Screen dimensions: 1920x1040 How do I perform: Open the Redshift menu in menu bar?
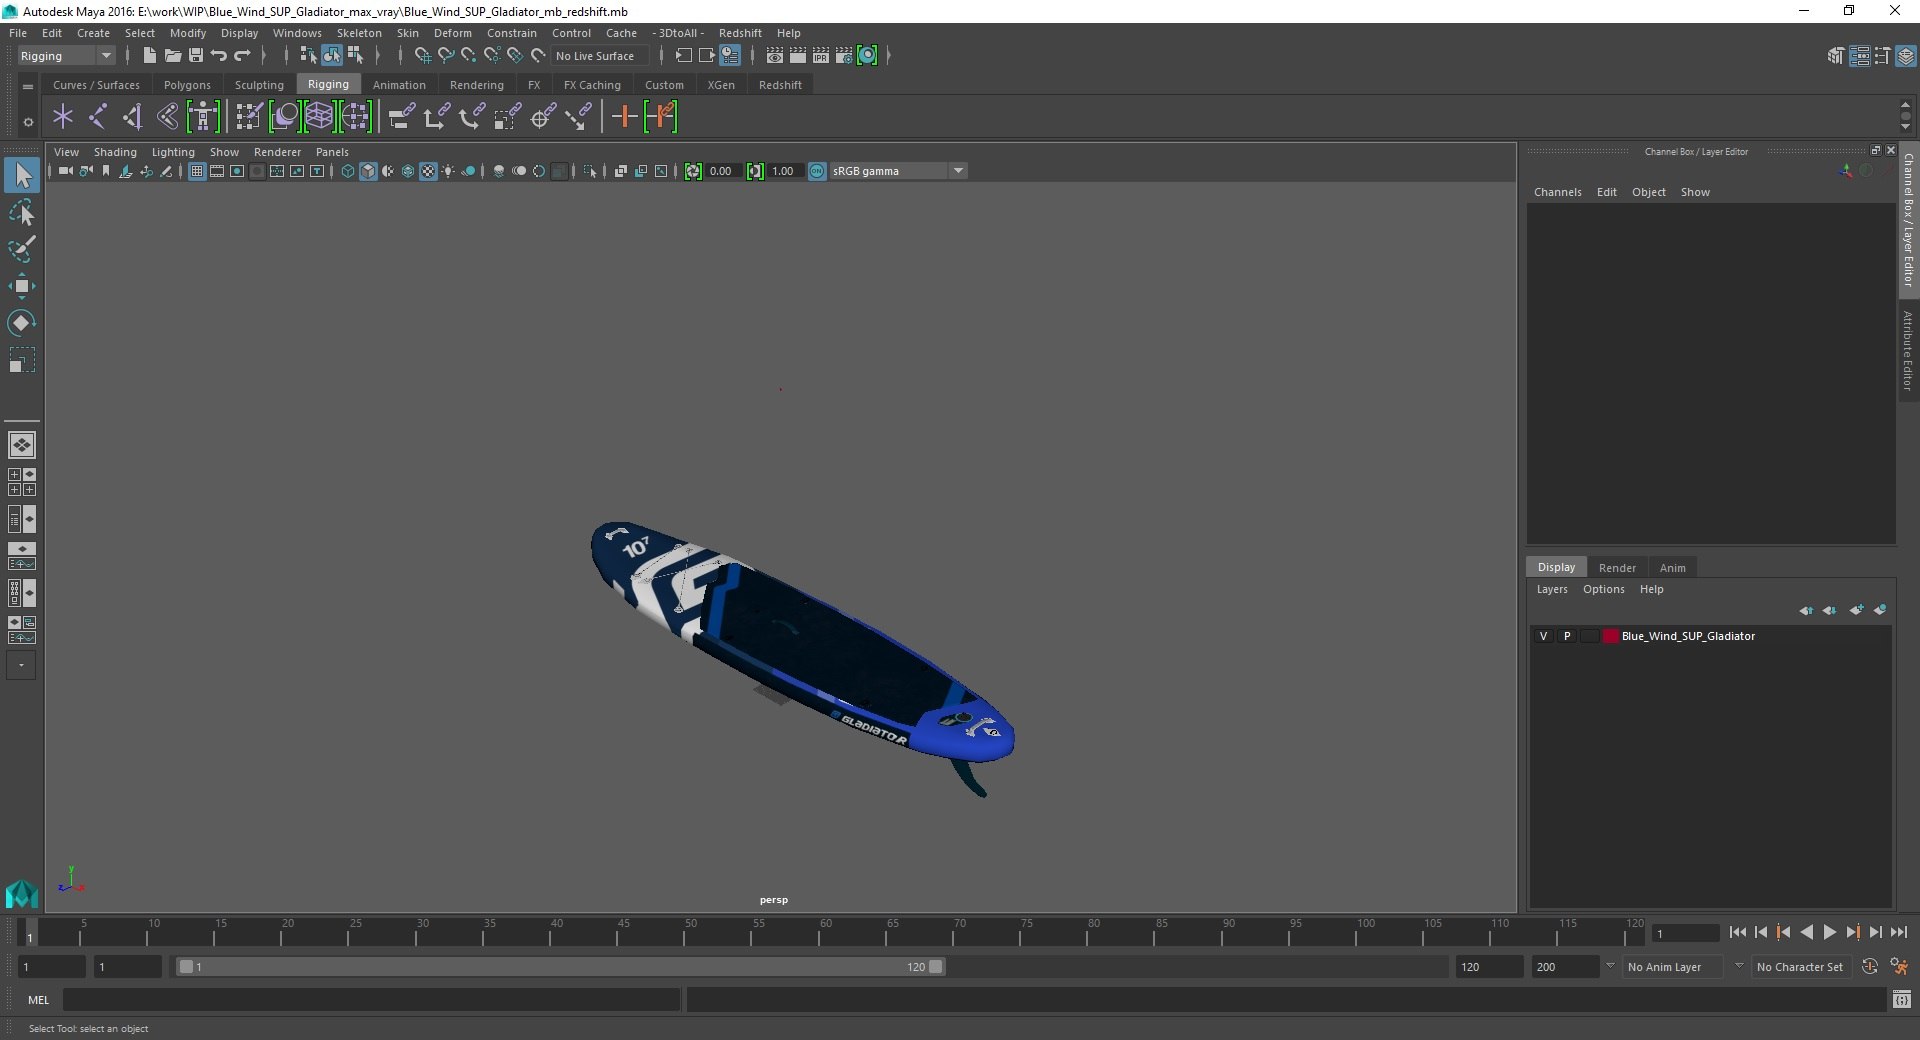click(x=740, y=33)
